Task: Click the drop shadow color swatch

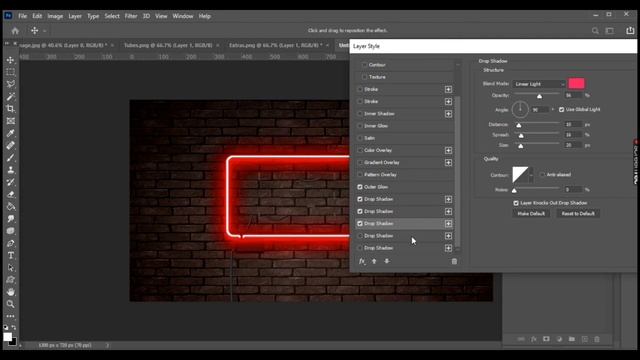Action: coord(576,84)
